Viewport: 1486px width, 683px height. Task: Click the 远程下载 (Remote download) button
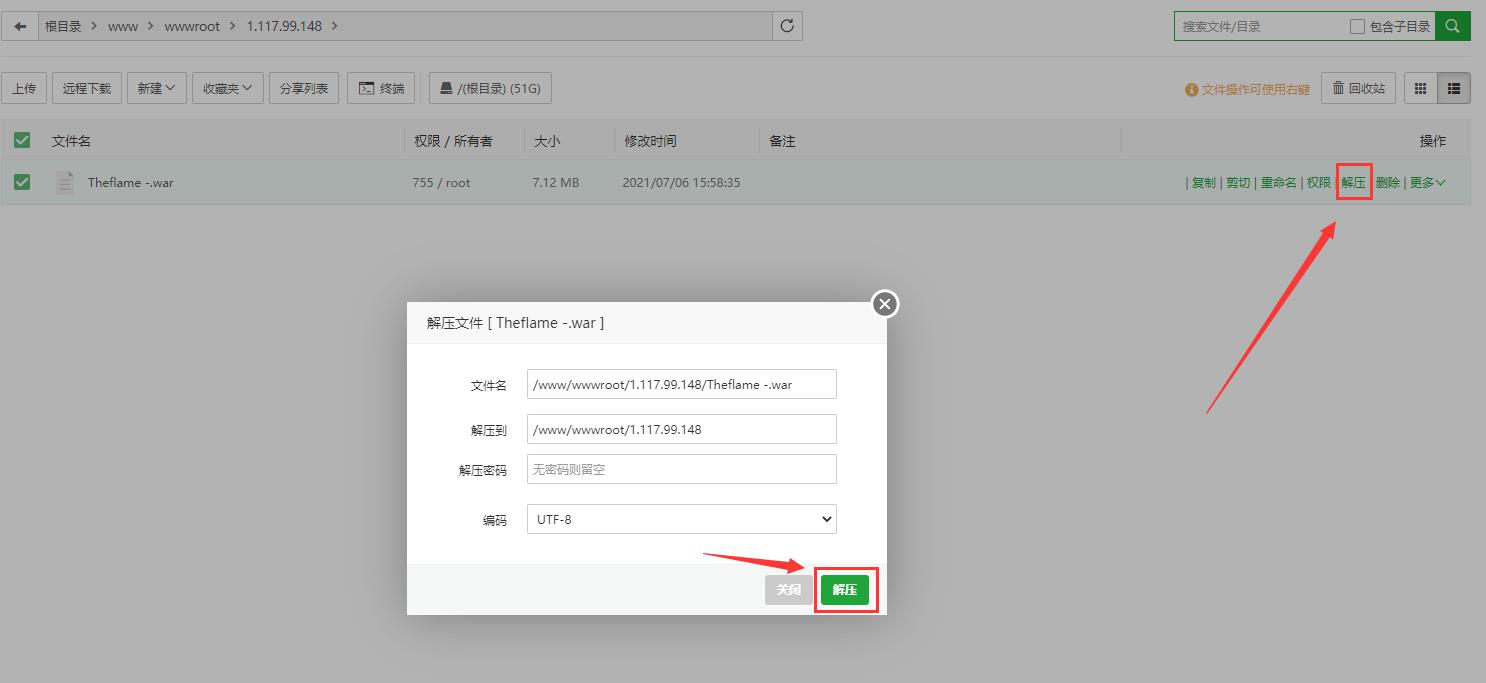[x=87, y=88]
